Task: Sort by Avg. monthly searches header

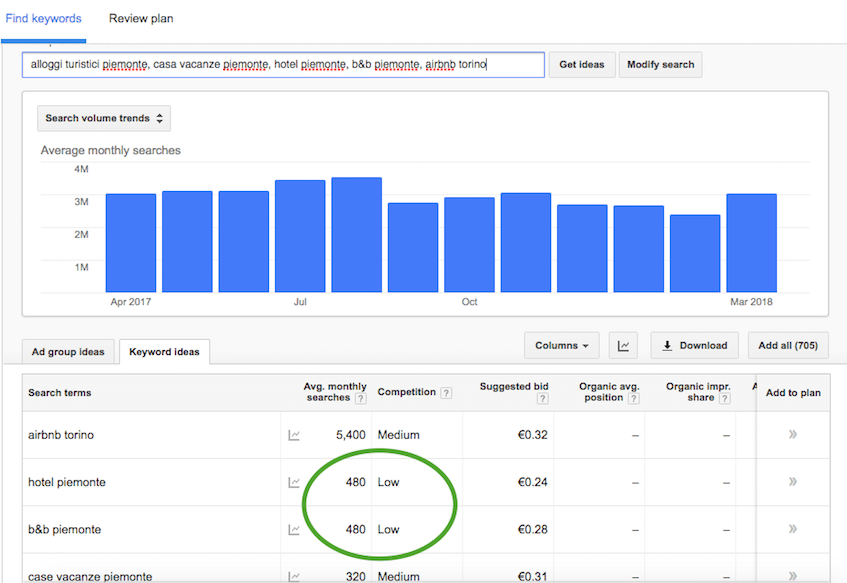Action: (x=335, y=392)
